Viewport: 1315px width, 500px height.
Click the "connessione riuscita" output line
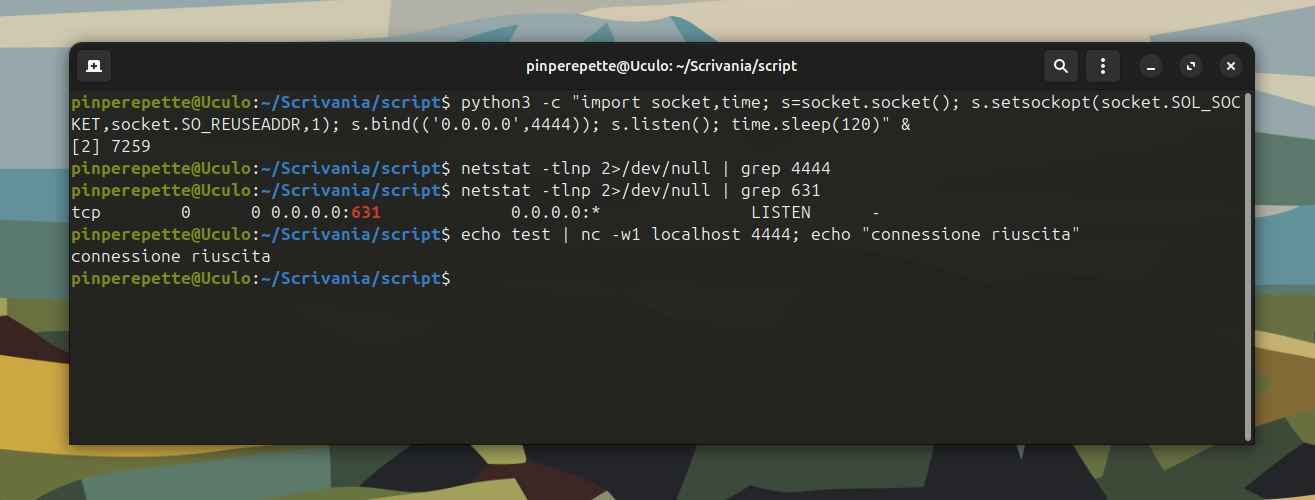coord(171,257)
